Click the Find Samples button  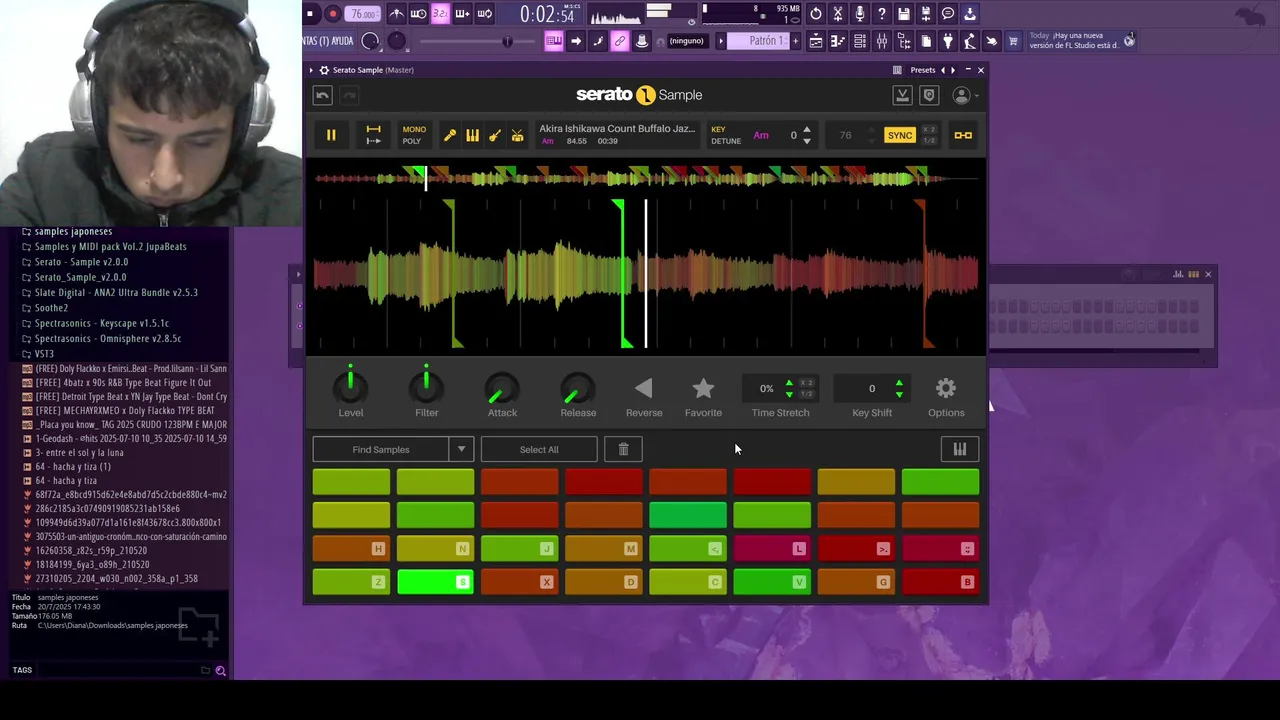tap(381, 449)
